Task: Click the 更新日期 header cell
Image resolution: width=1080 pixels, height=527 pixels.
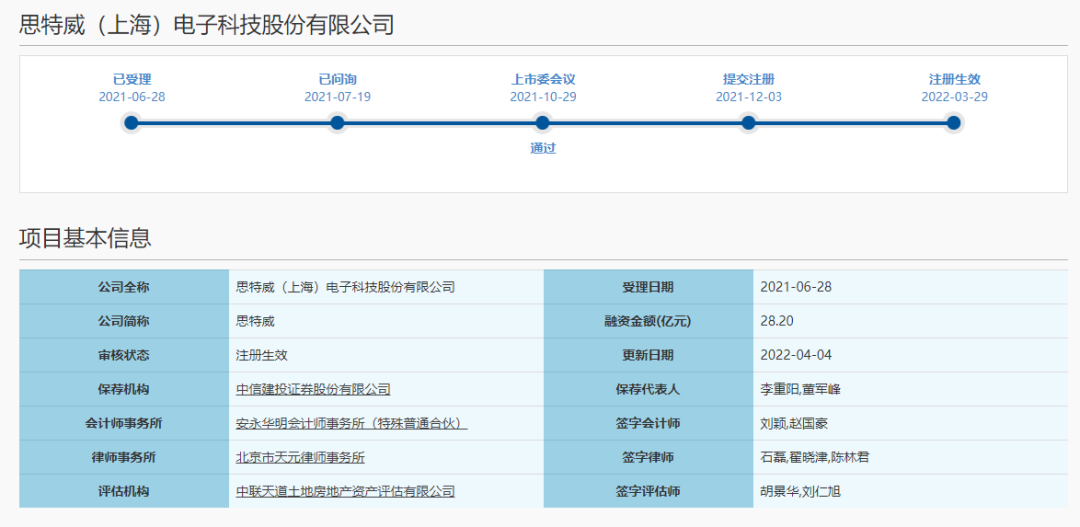Action: 648,355
